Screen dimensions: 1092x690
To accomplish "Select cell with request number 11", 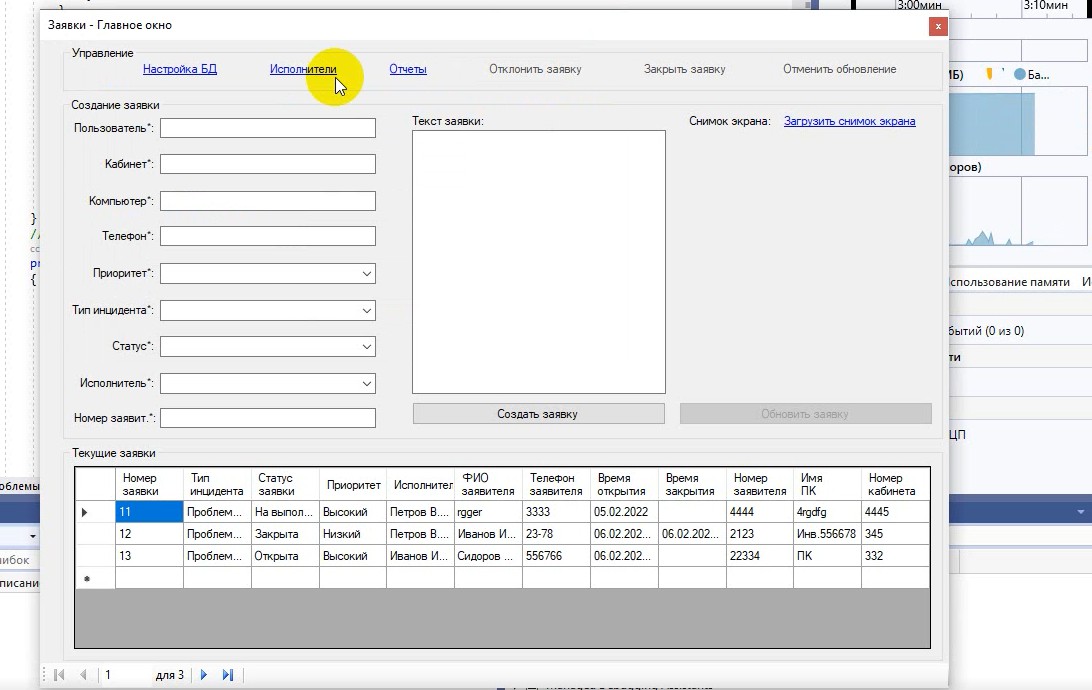I will [x=149, y=512].
